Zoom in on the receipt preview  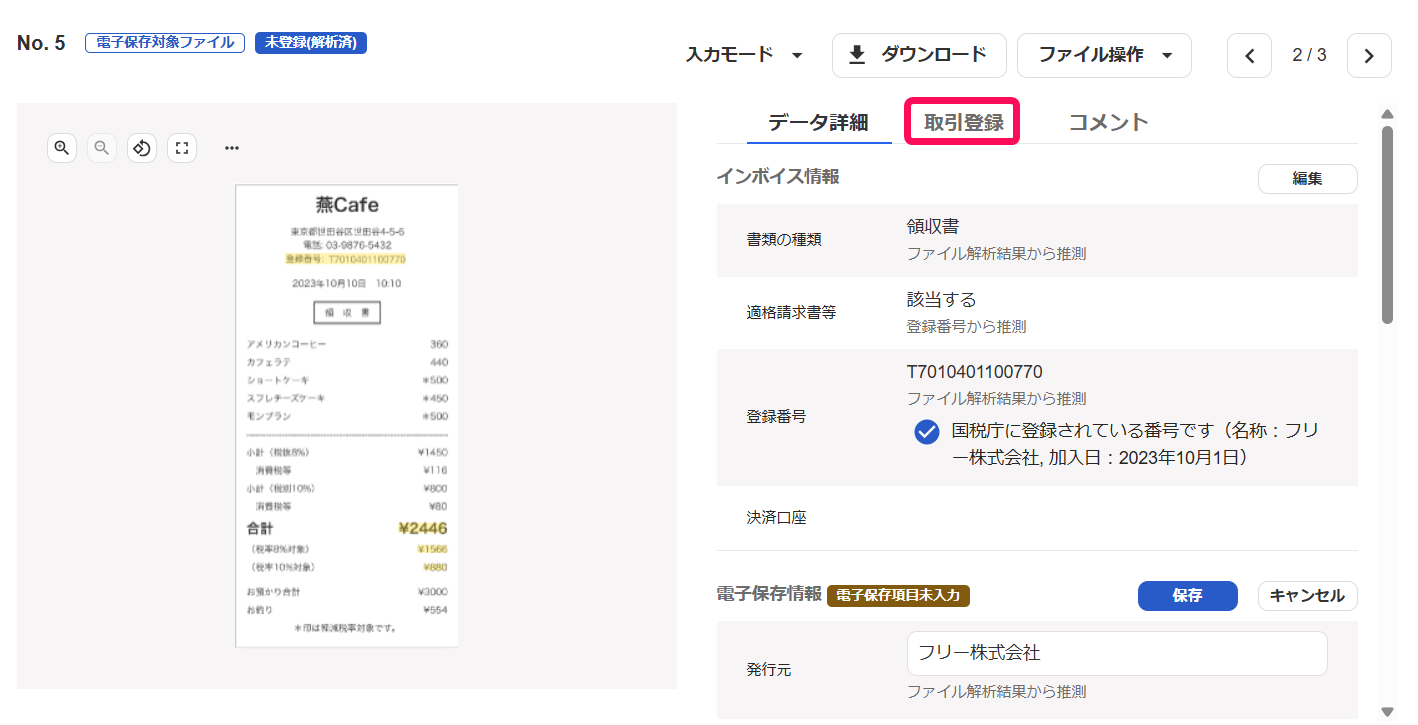click(62, 148)
